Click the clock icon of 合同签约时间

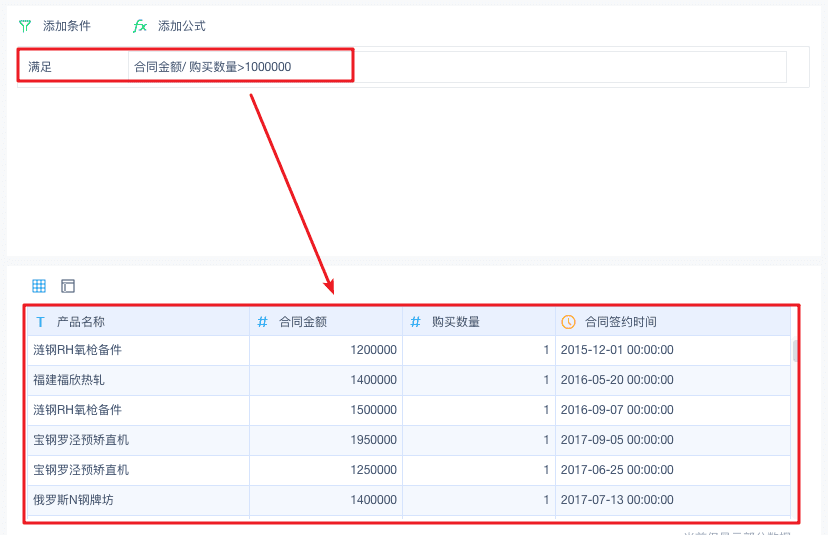tap(568, 322)
